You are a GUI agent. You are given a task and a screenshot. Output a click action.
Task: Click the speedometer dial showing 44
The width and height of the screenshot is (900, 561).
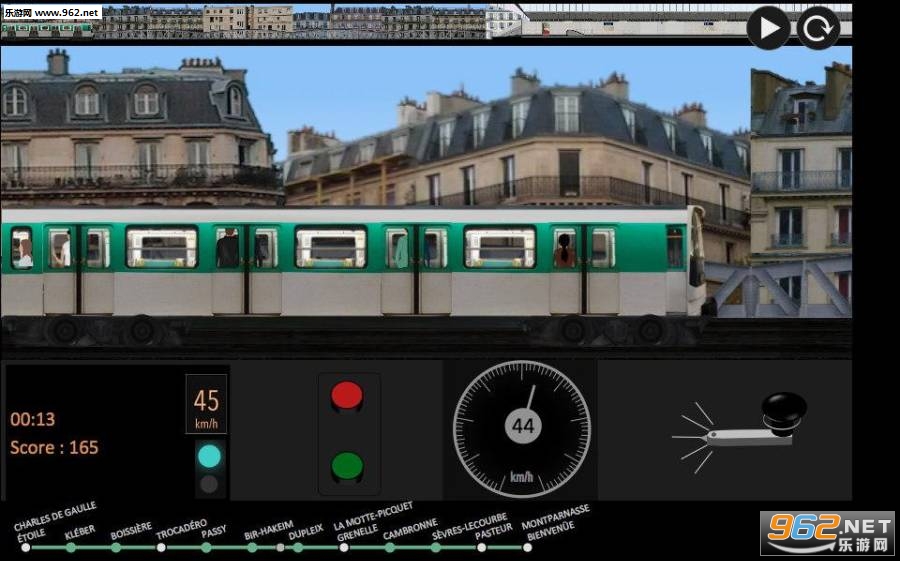[x=522, y=429]
